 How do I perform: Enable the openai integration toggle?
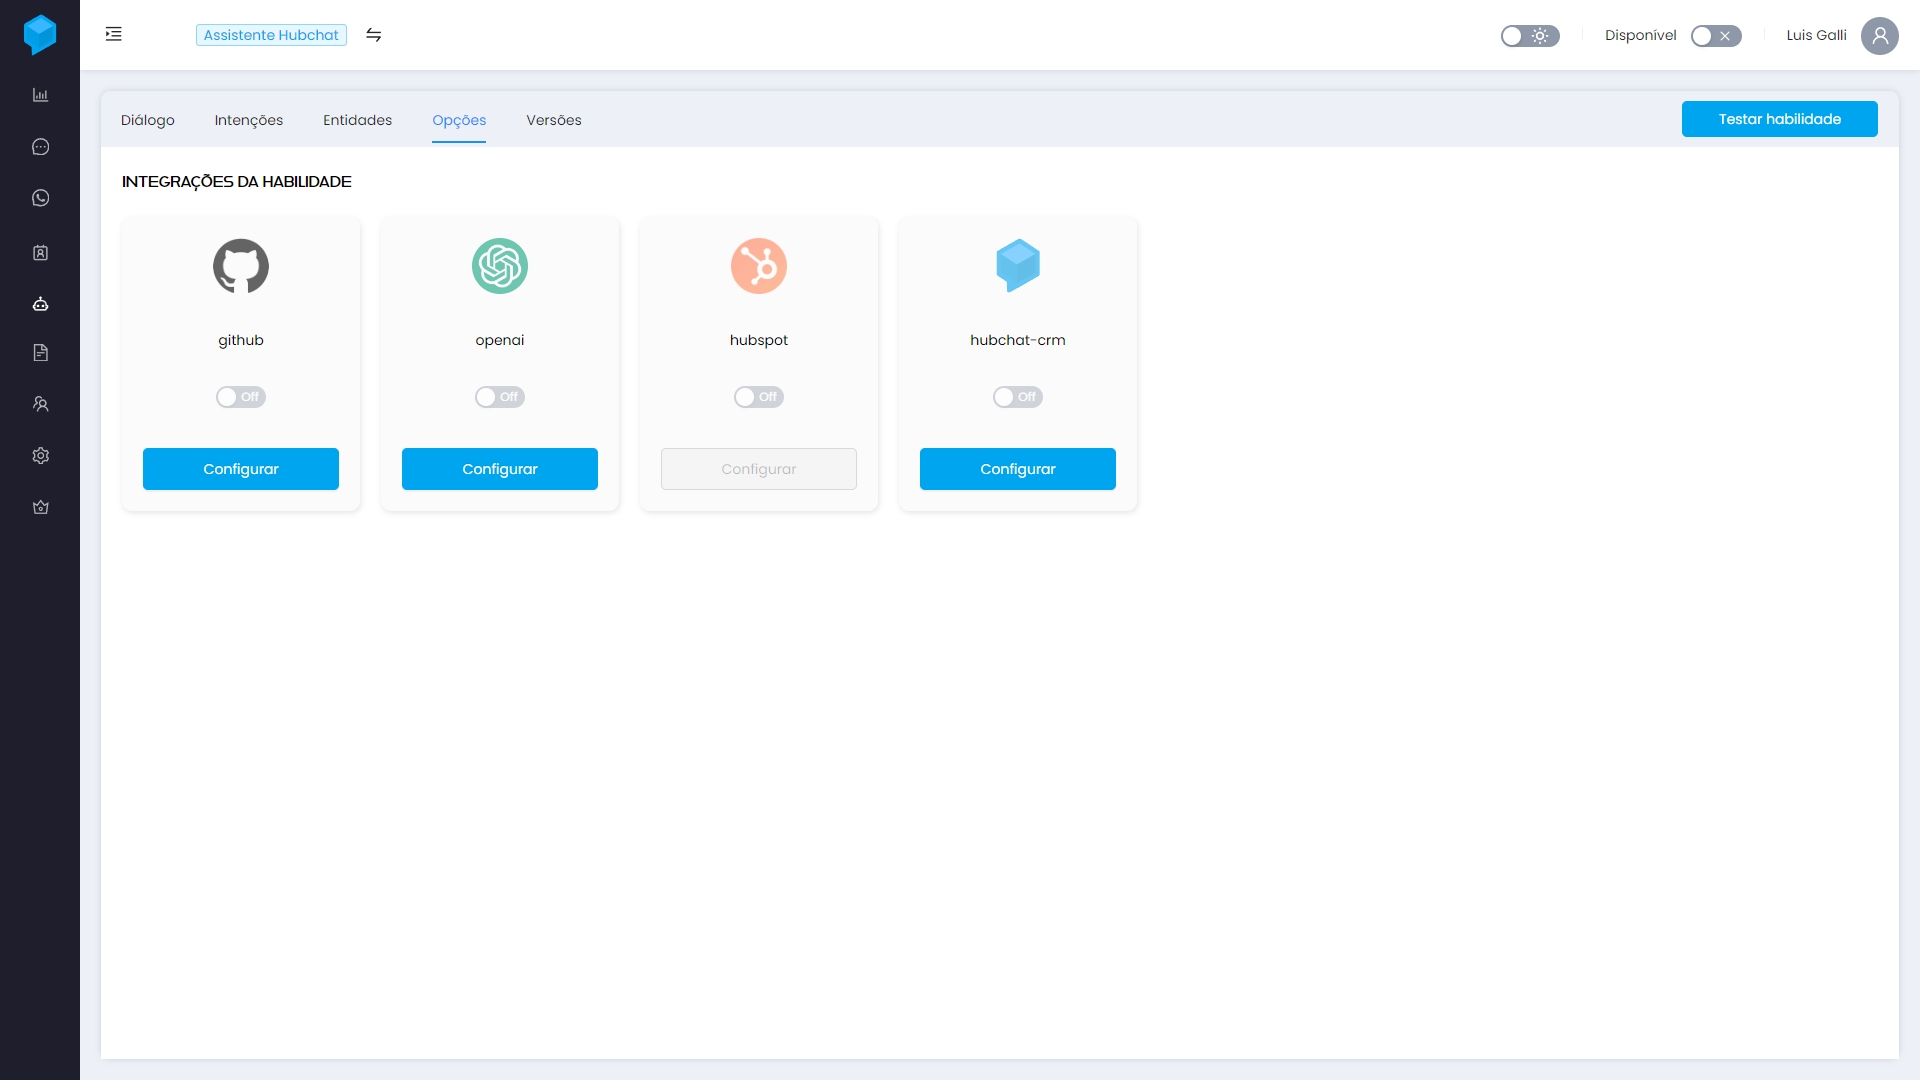500,397
